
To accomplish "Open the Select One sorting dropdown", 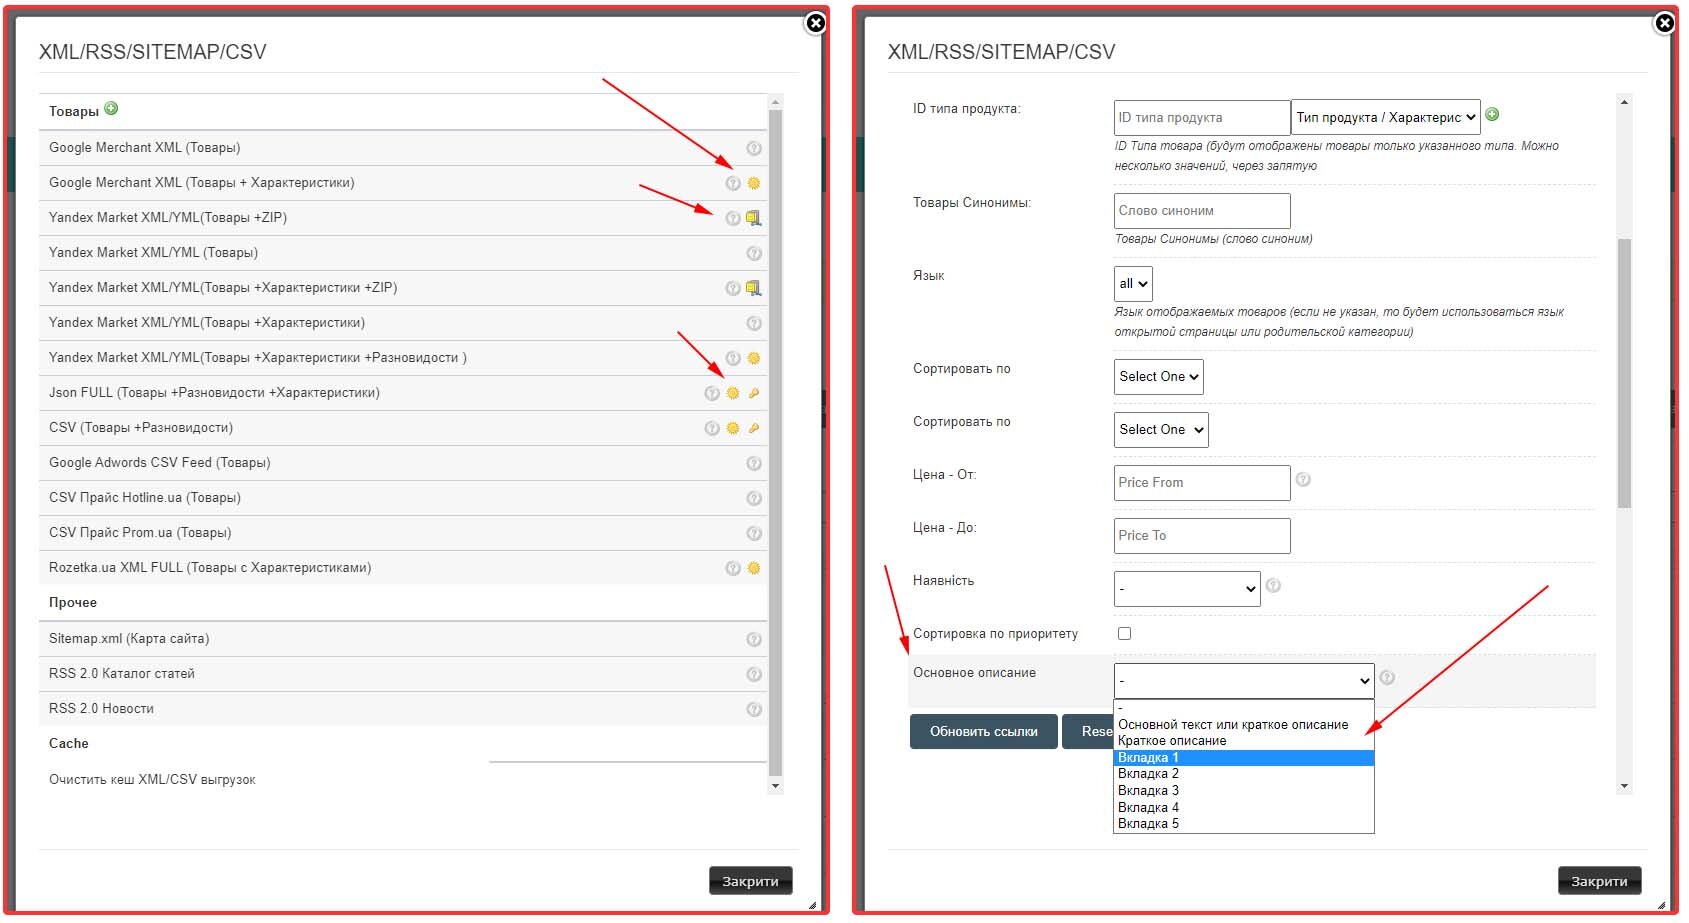I will (1158, 376).
